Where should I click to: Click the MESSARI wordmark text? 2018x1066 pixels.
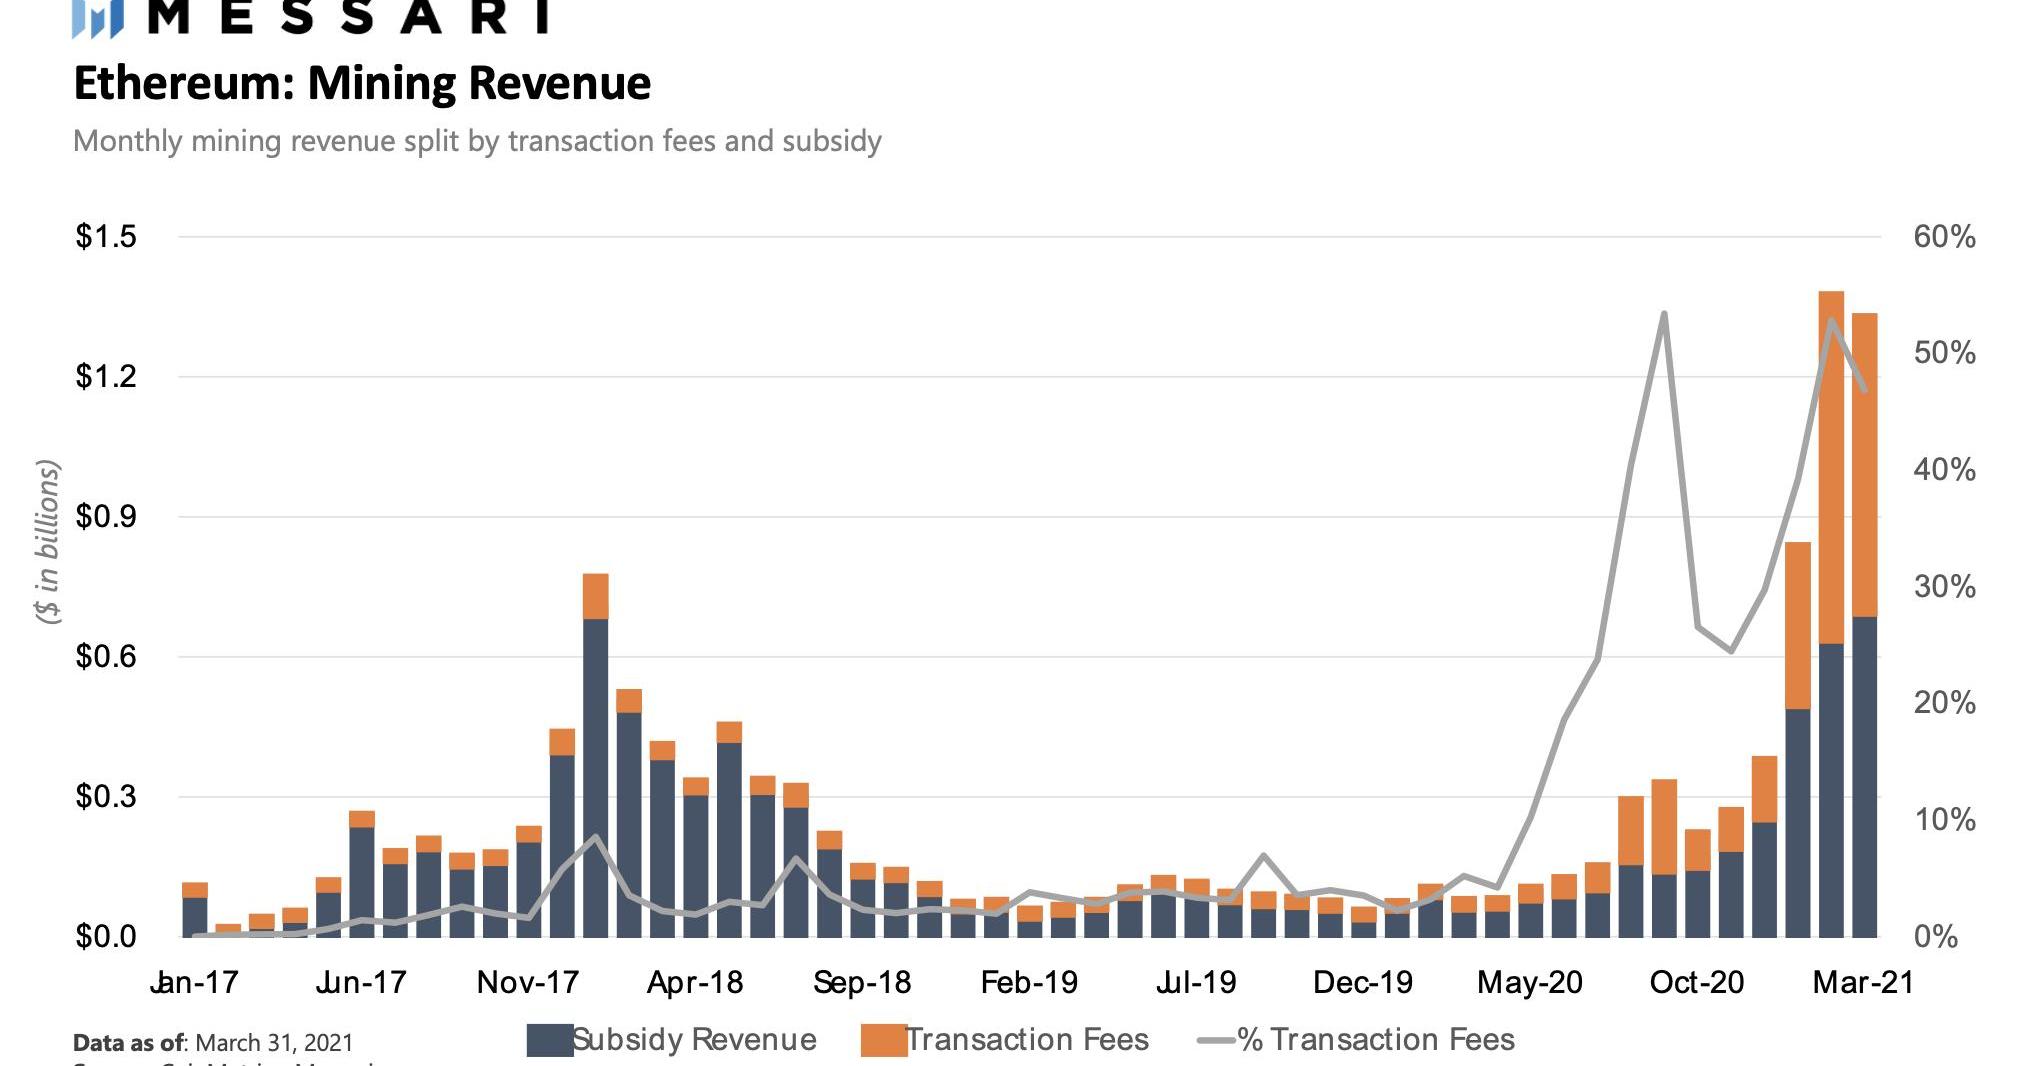[x=351, y=16]
